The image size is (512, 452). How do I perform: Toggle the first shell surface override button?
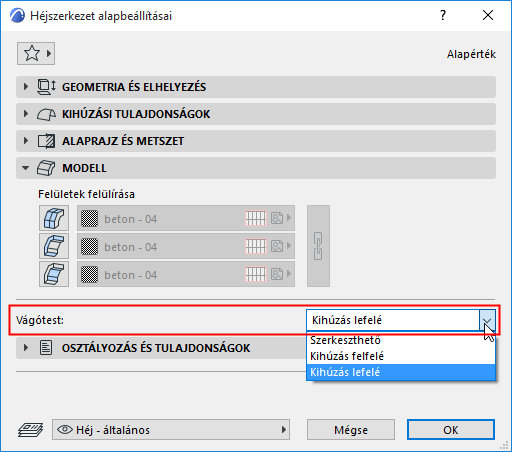54,218
